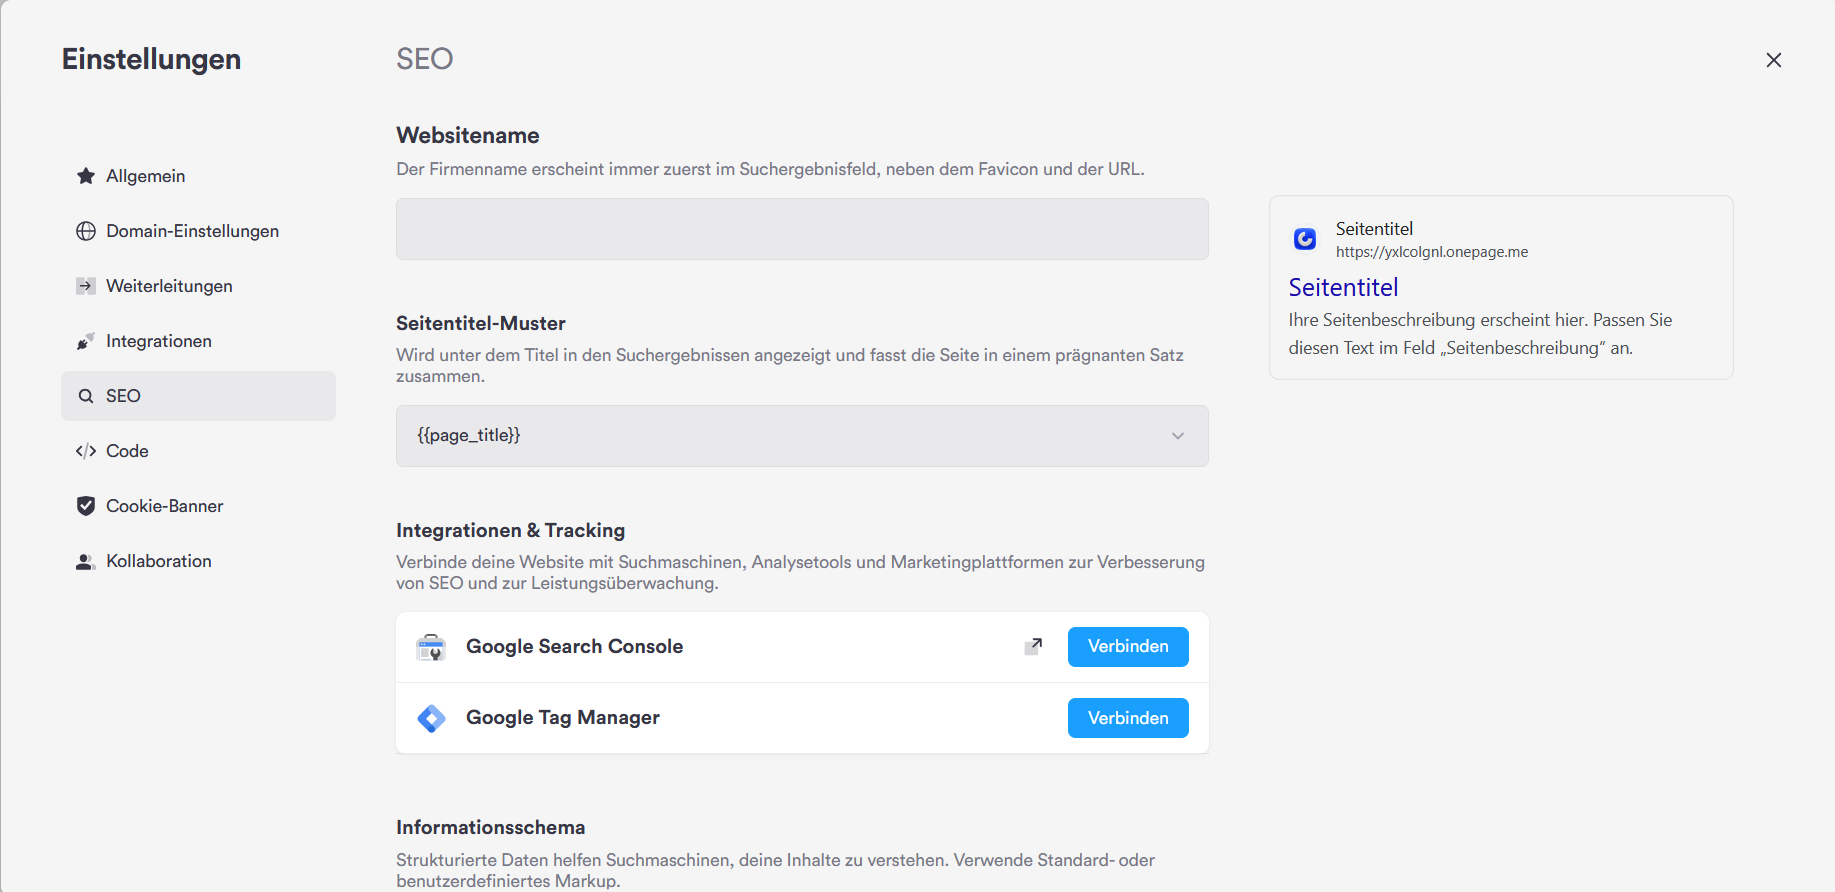Click the magnifier icon beside SEO
This screenshot has height=892, width=1835.
tap(86, 396)
